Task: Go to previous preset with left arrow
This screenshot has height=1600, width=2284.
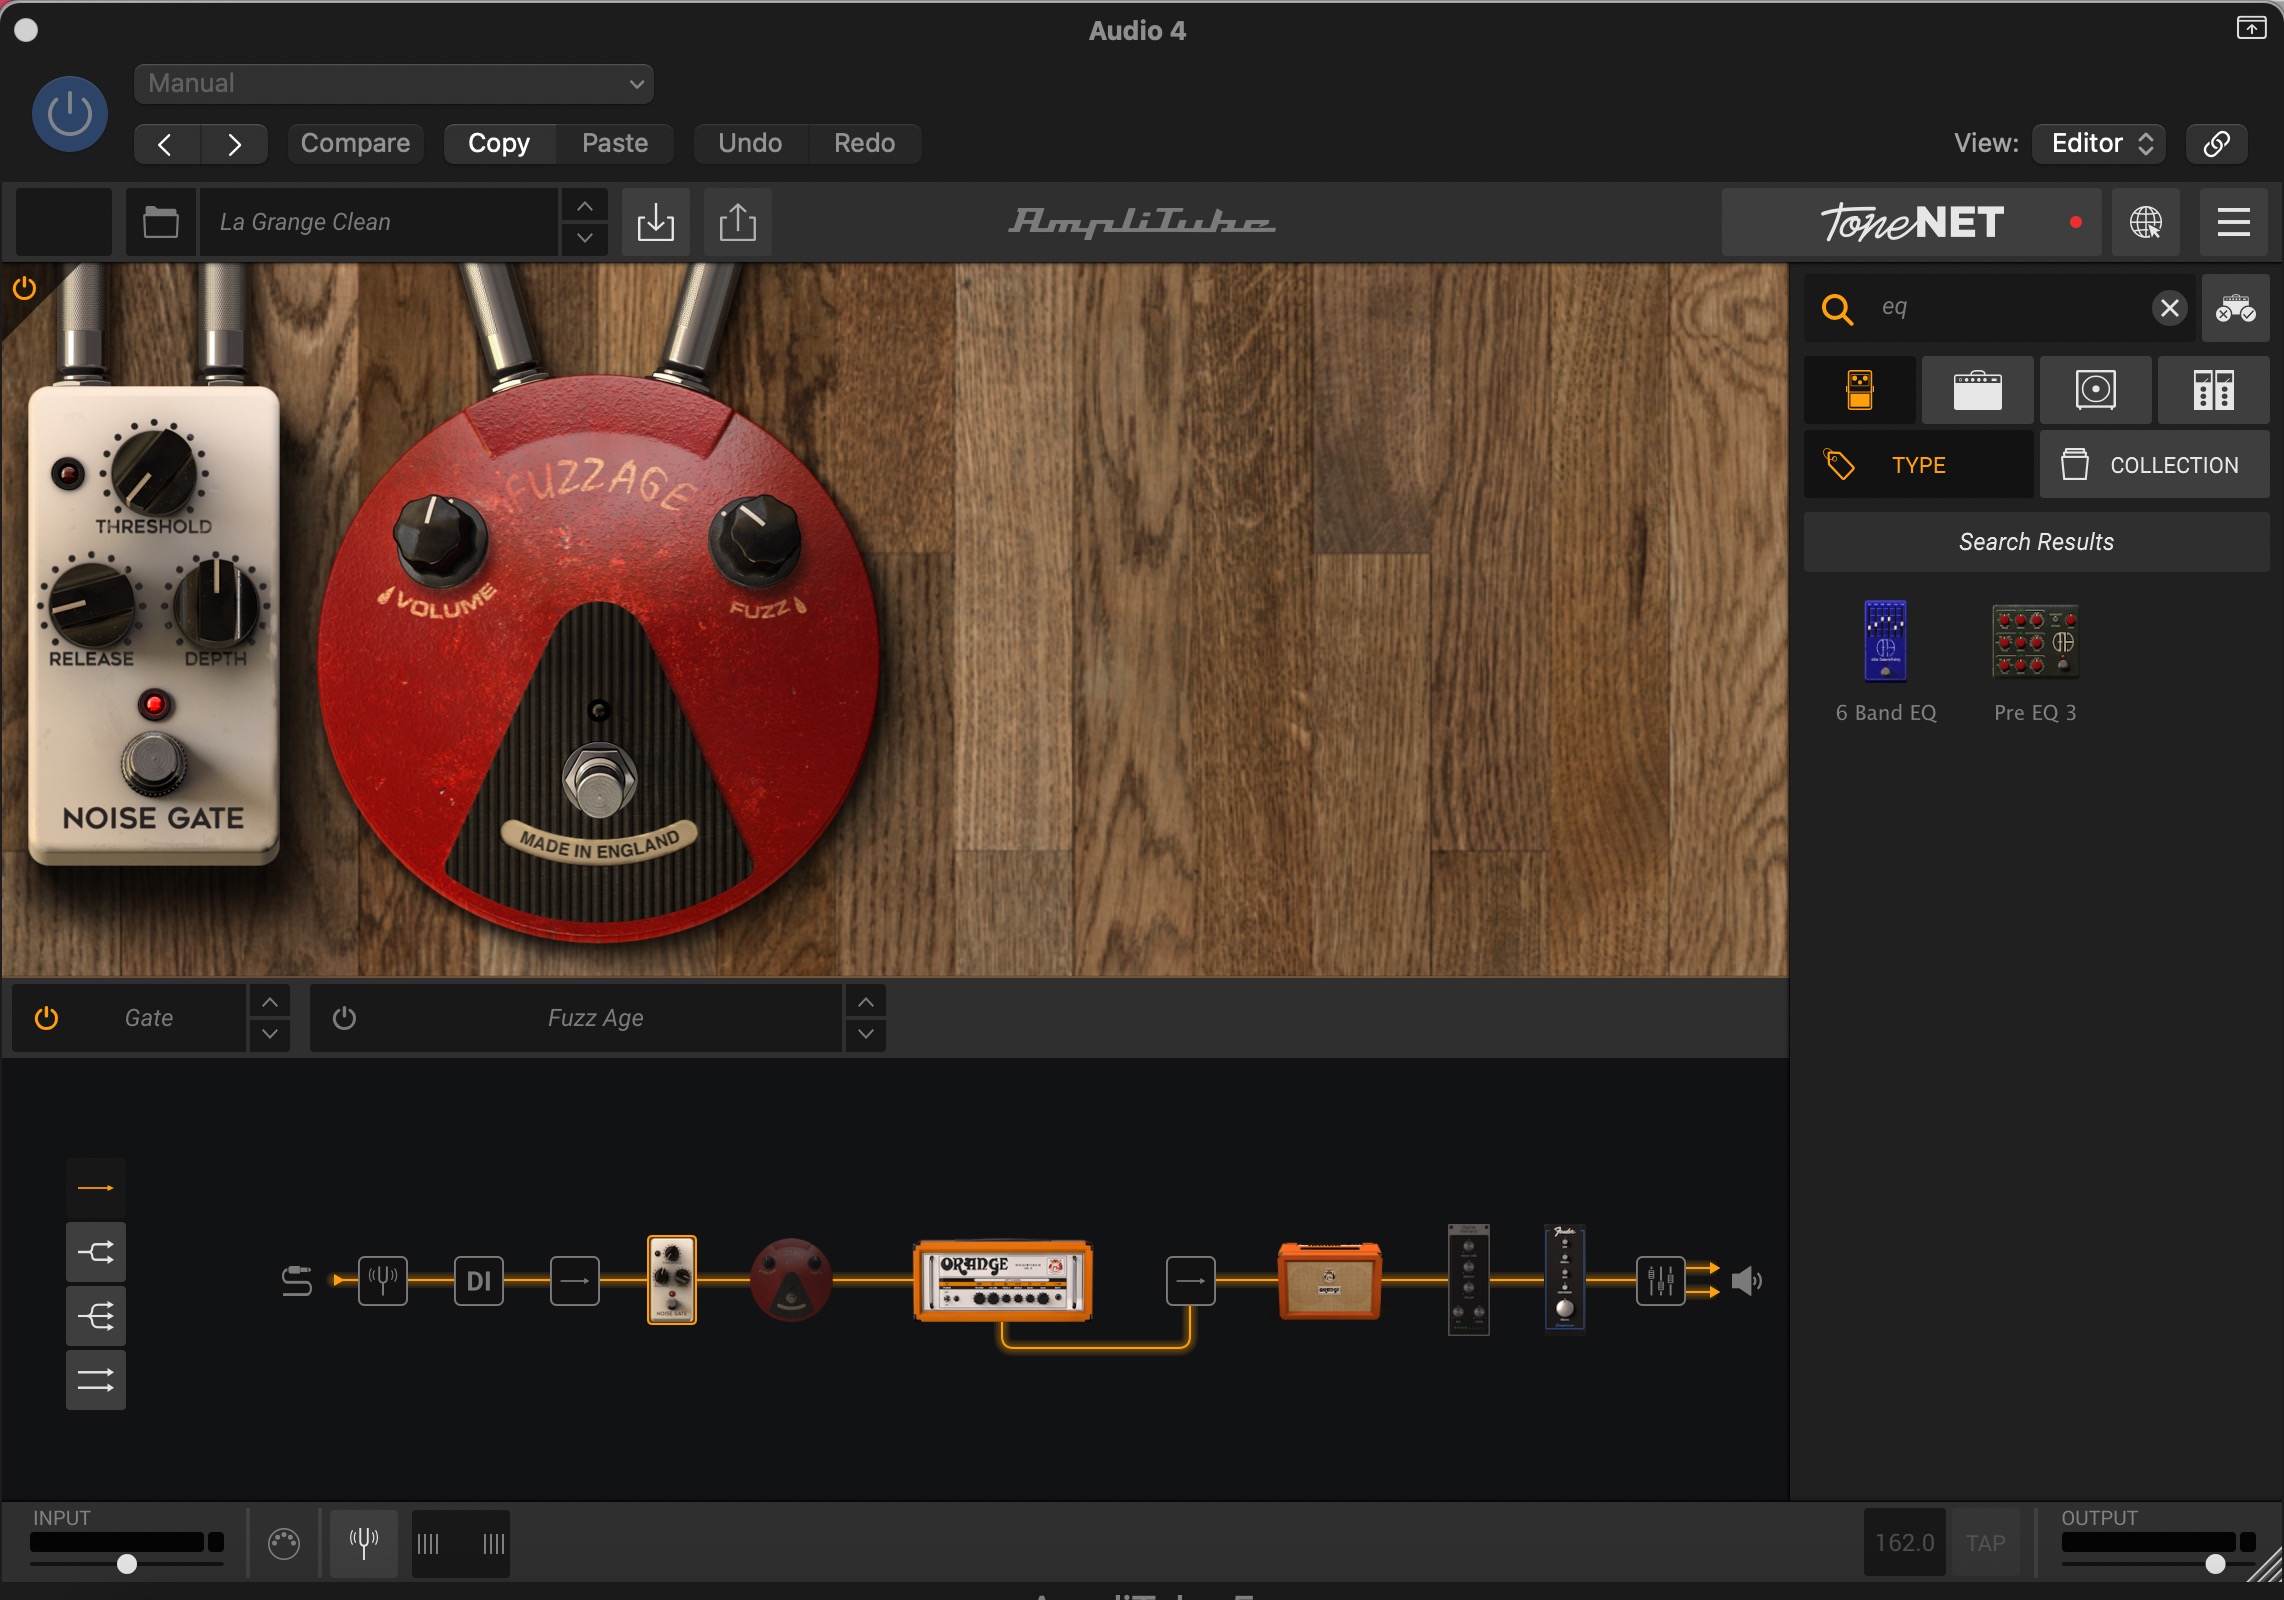Action: (166, 144)
